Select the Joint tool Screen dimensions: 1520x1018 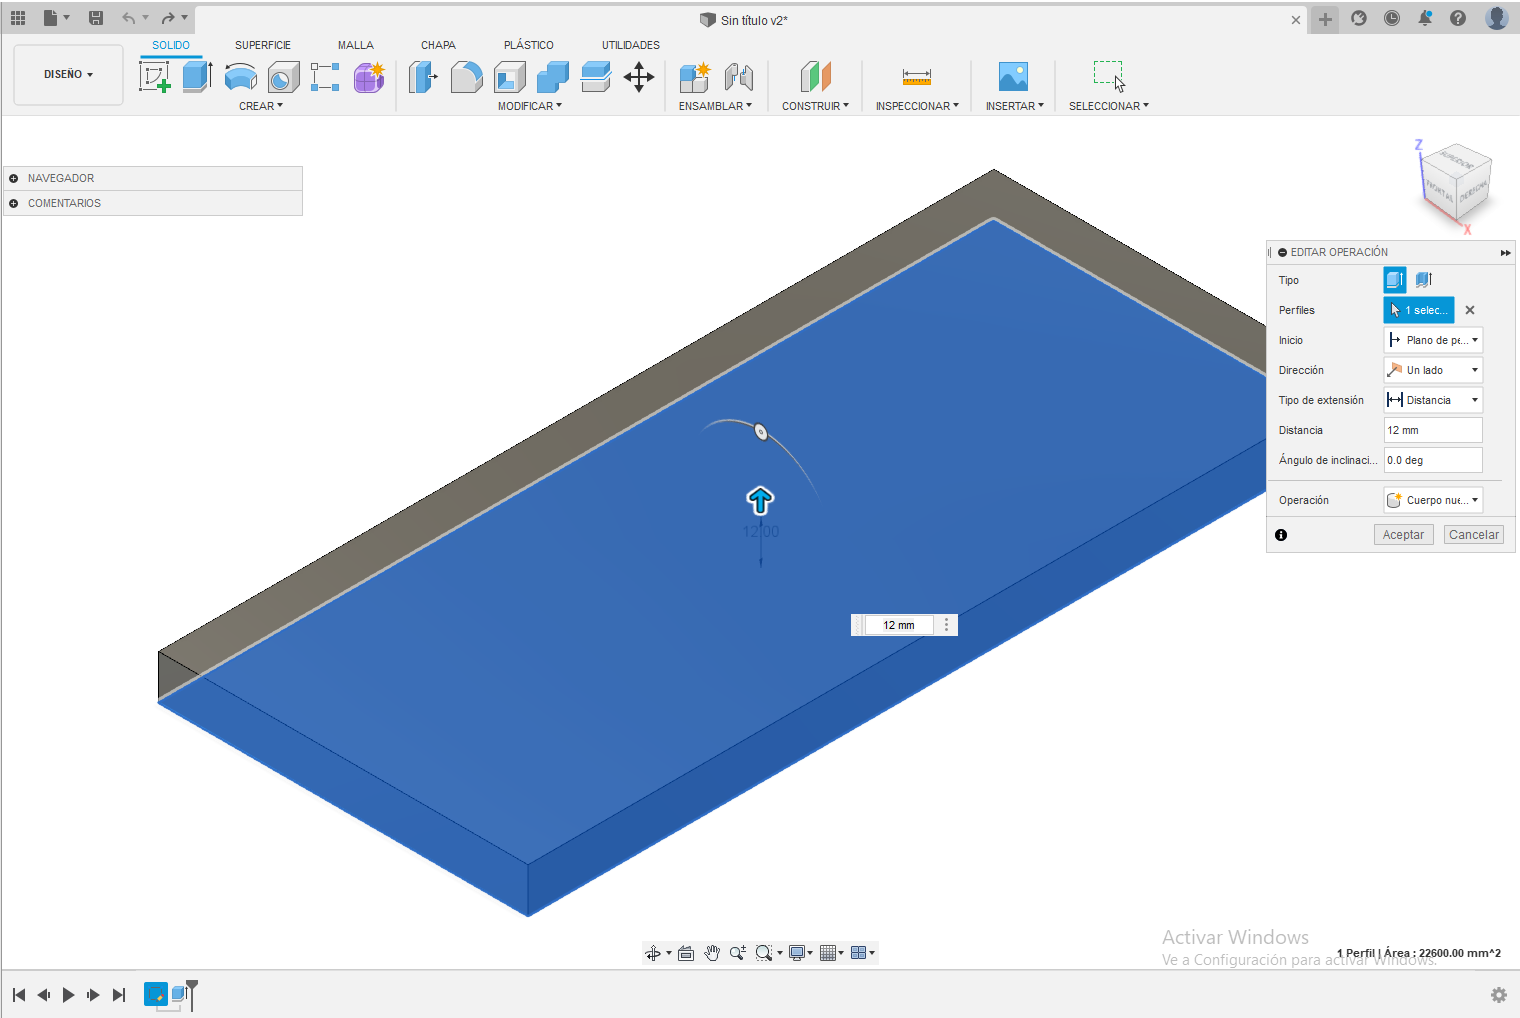point(738,77)
